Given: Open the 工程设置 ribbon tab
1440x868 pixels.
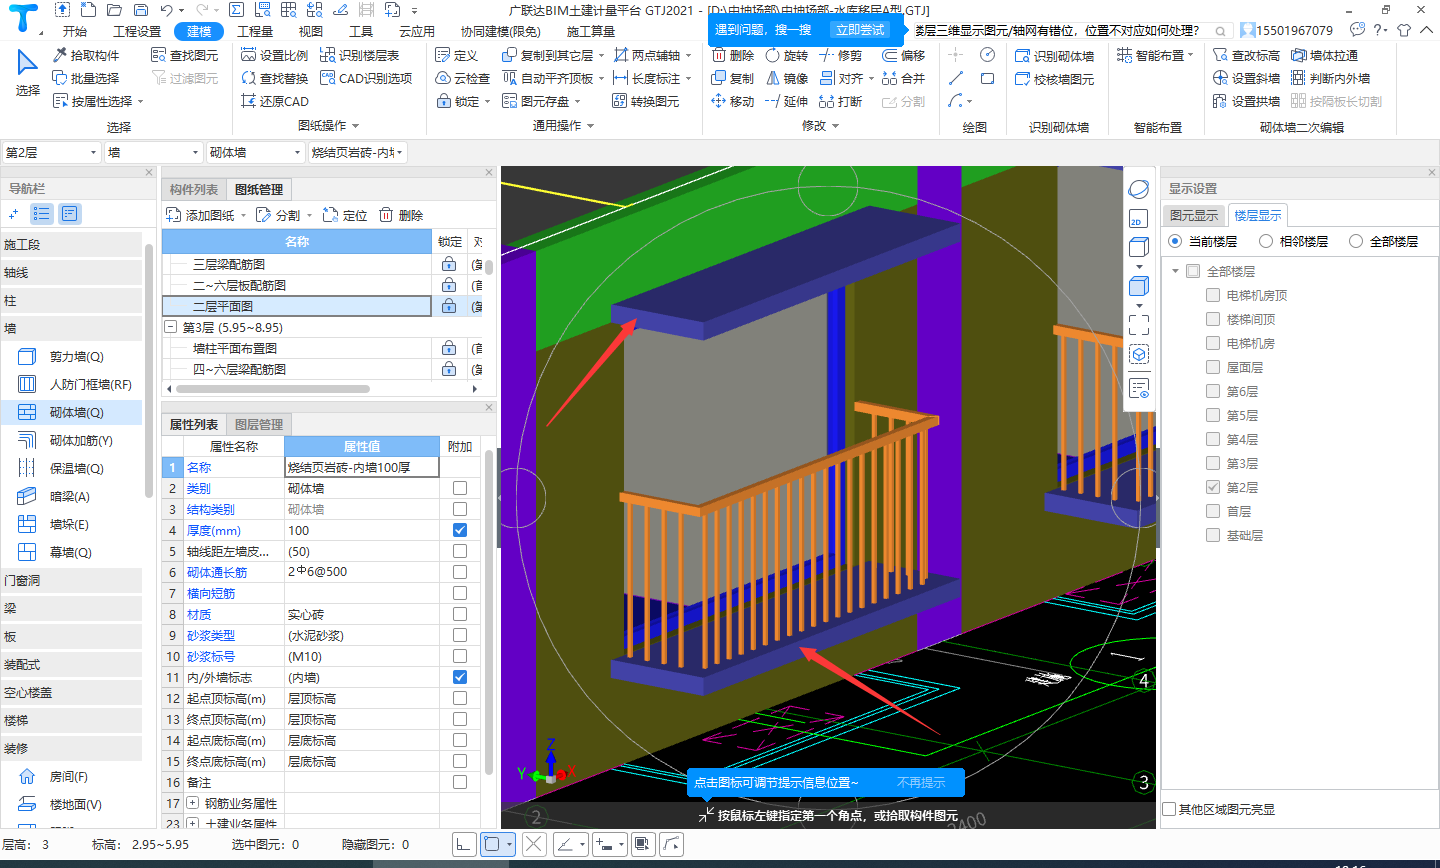Looking at the screenshot, I should pos(137,31).
